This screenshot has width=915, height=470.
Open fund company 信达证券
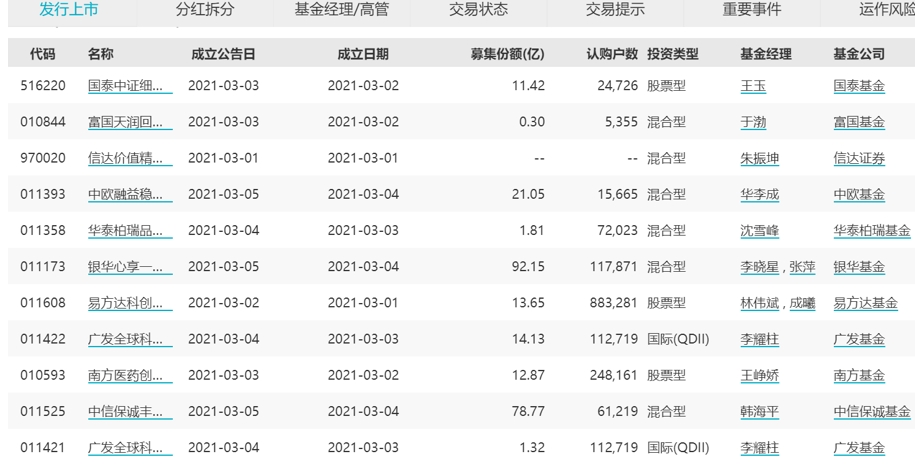(x=859, y=158)
